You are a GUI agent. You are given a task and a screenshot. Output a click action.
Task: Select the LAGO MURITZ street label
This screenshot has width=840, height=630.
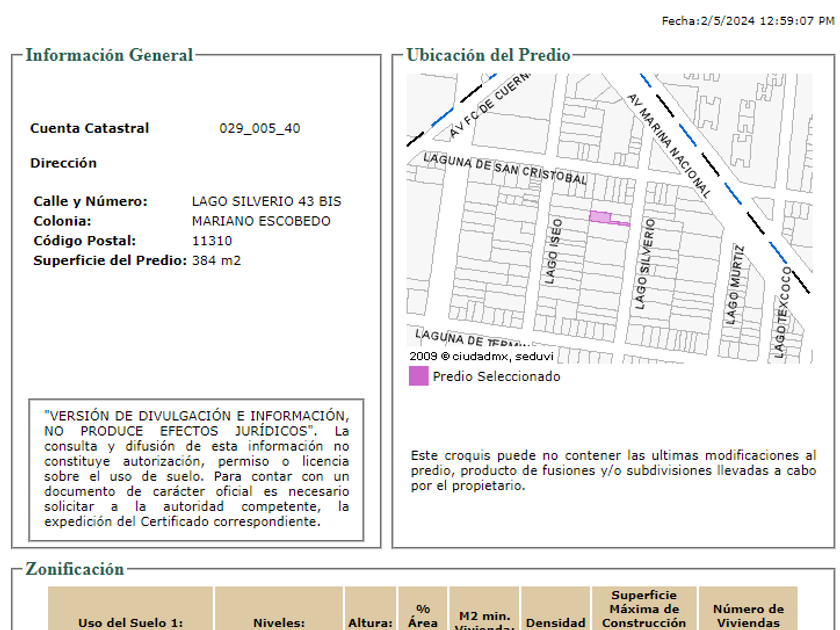pos(734,284)
